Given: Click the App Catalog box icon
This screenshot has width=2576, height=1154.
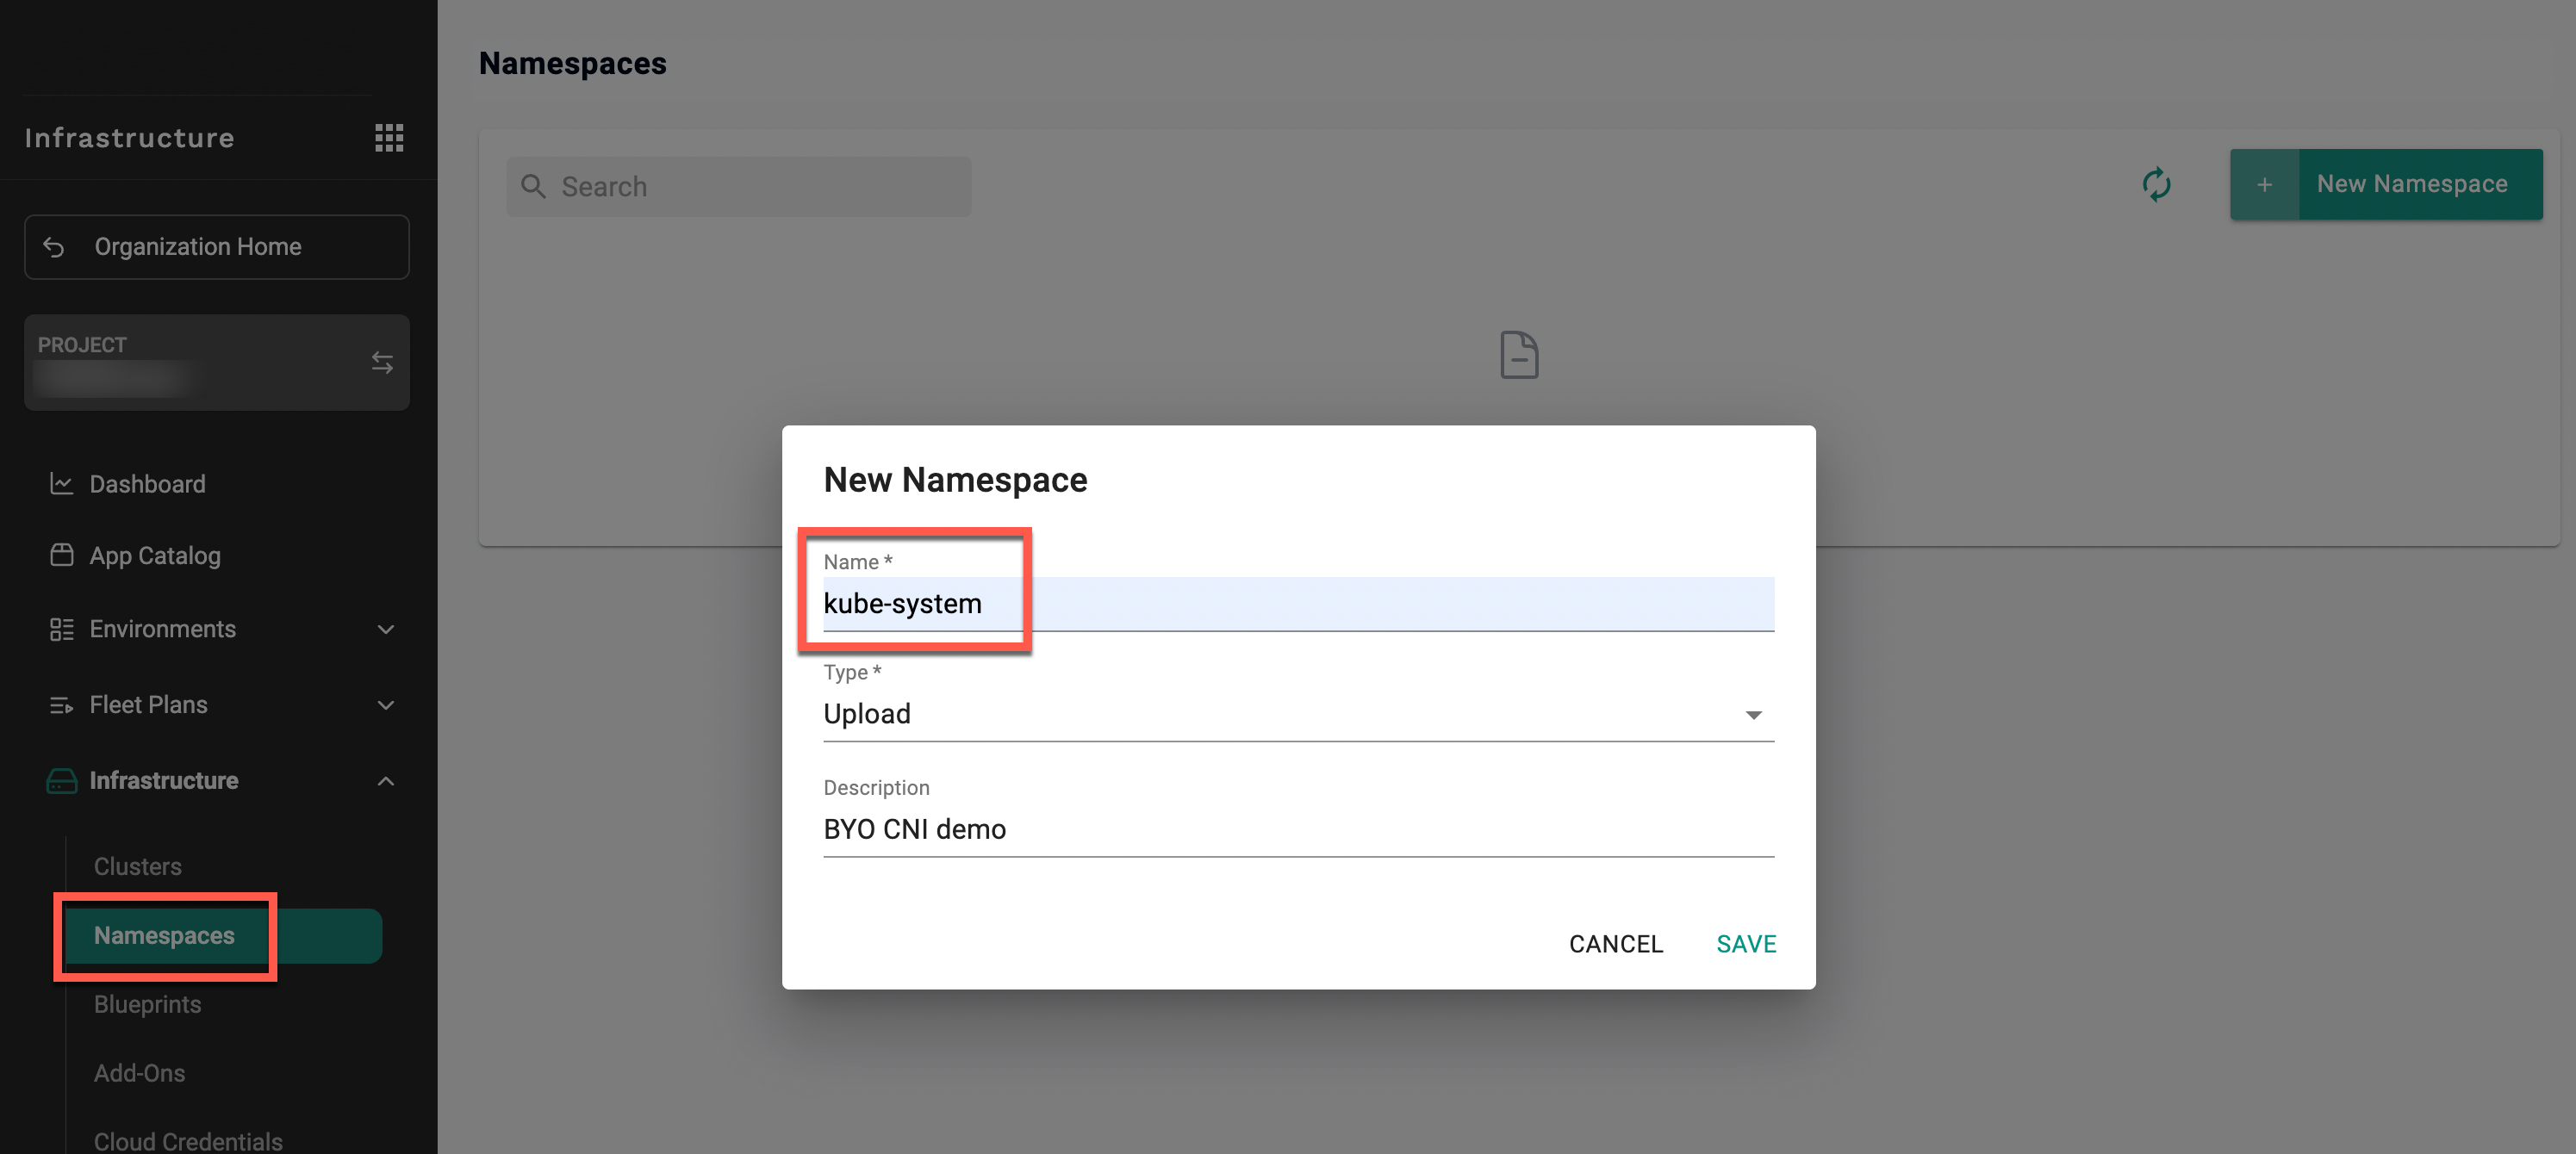Looking at the screenshot, I should click(61, 555).
